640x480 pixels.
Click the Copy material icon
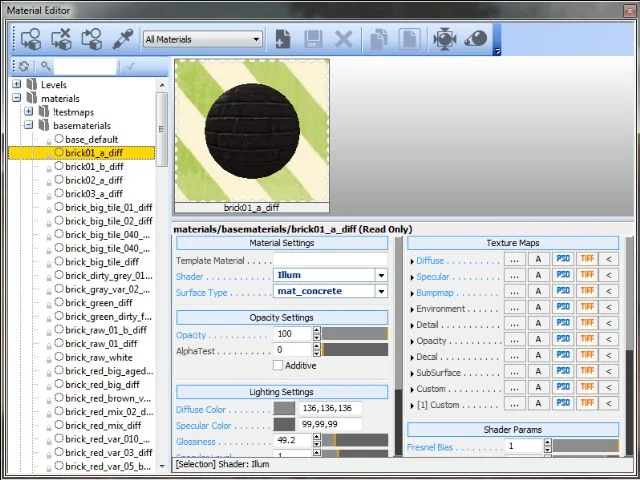pyautogui.click(x=379, y=40)
